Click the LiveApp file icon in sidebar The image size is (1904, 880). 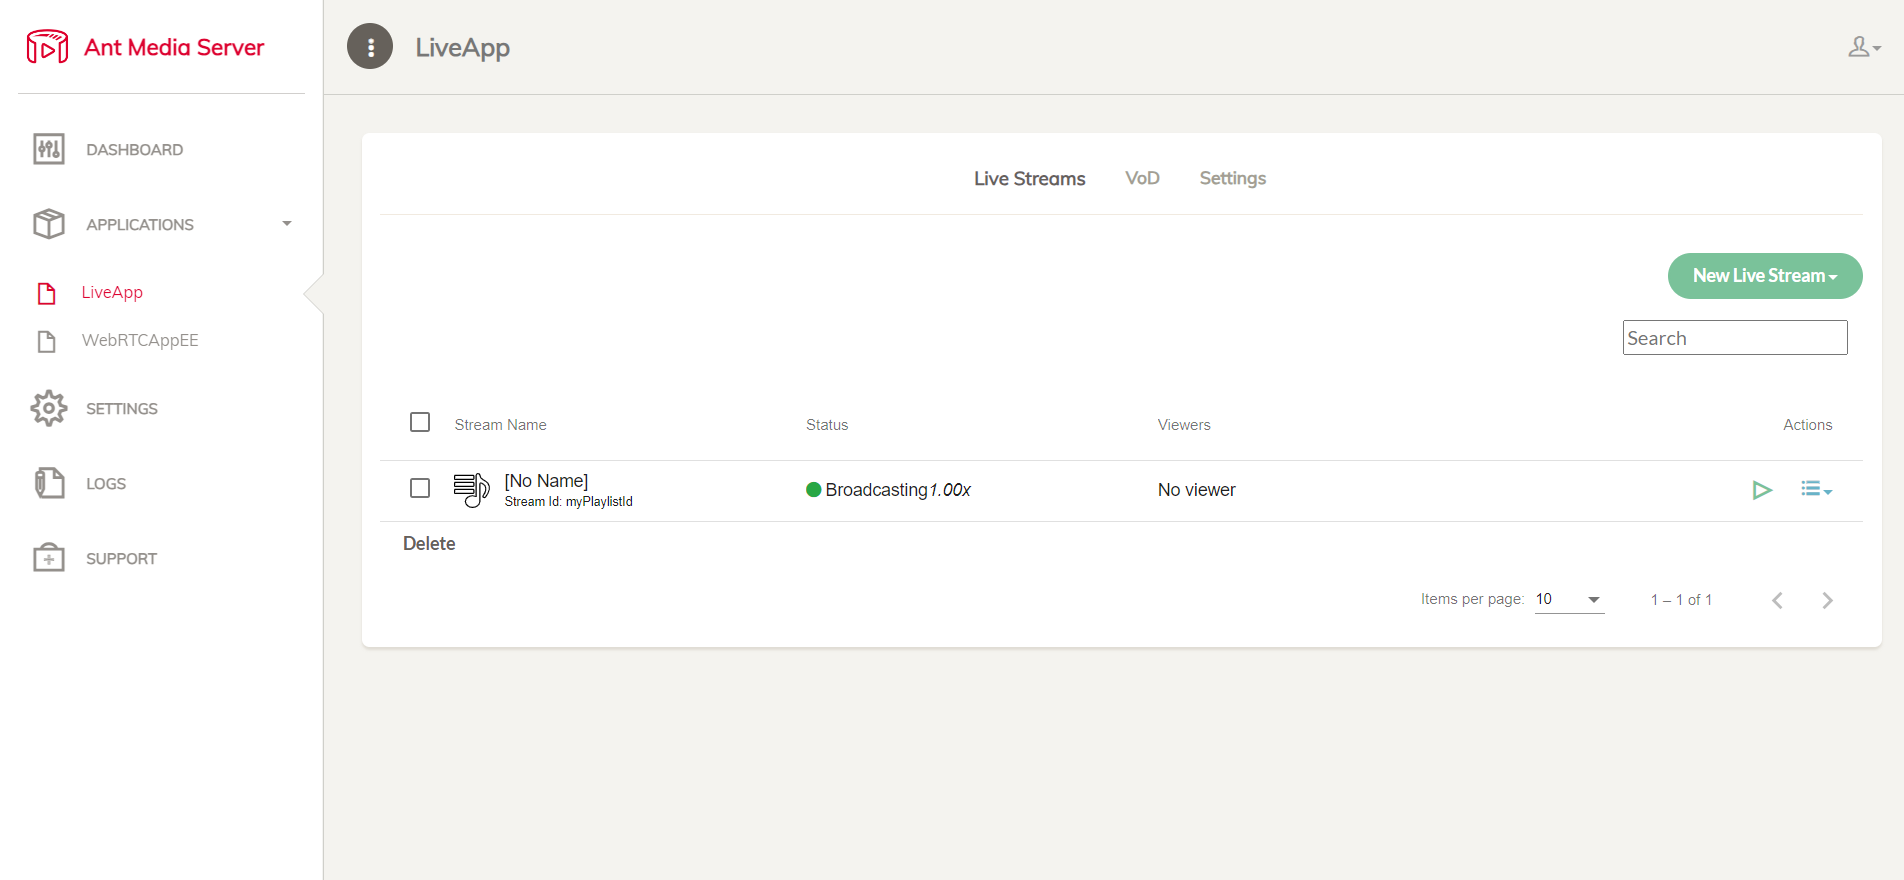[x=47, y=293]
